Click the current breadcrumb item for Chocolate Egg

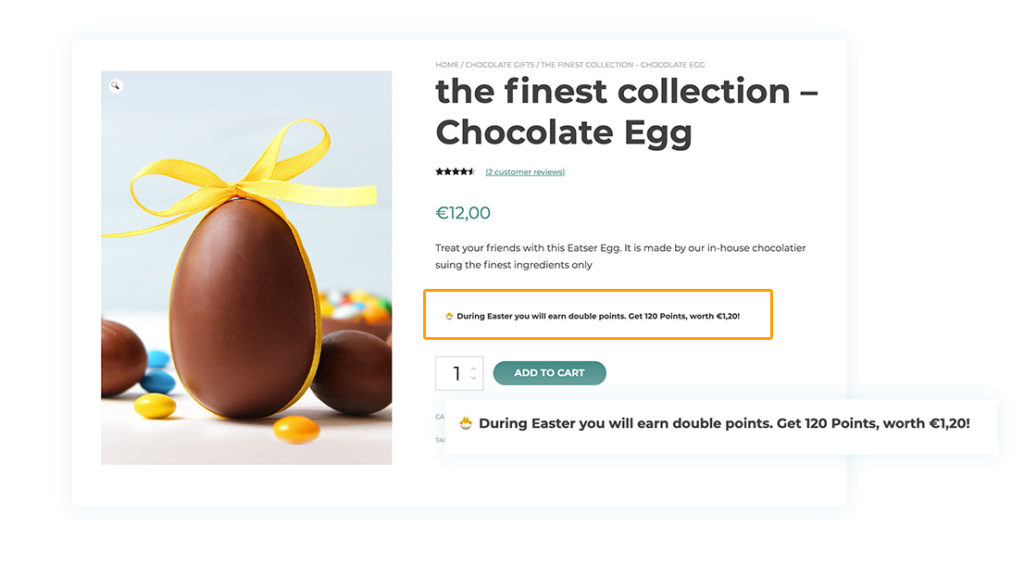pos(623,65)
